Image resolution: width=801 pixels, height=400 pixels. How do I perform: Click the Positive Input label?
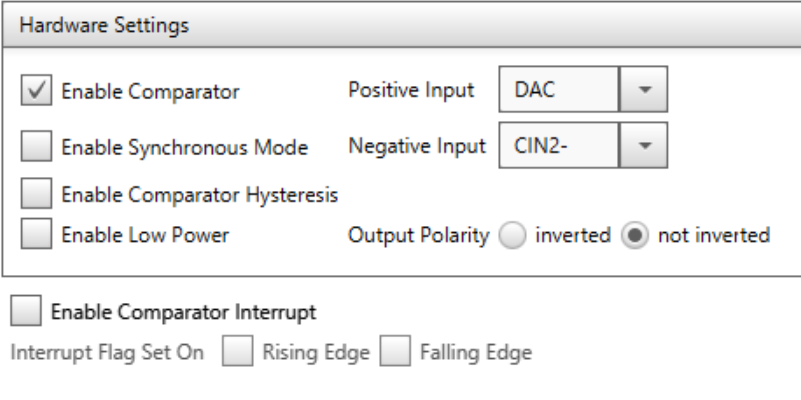point(411,90)
